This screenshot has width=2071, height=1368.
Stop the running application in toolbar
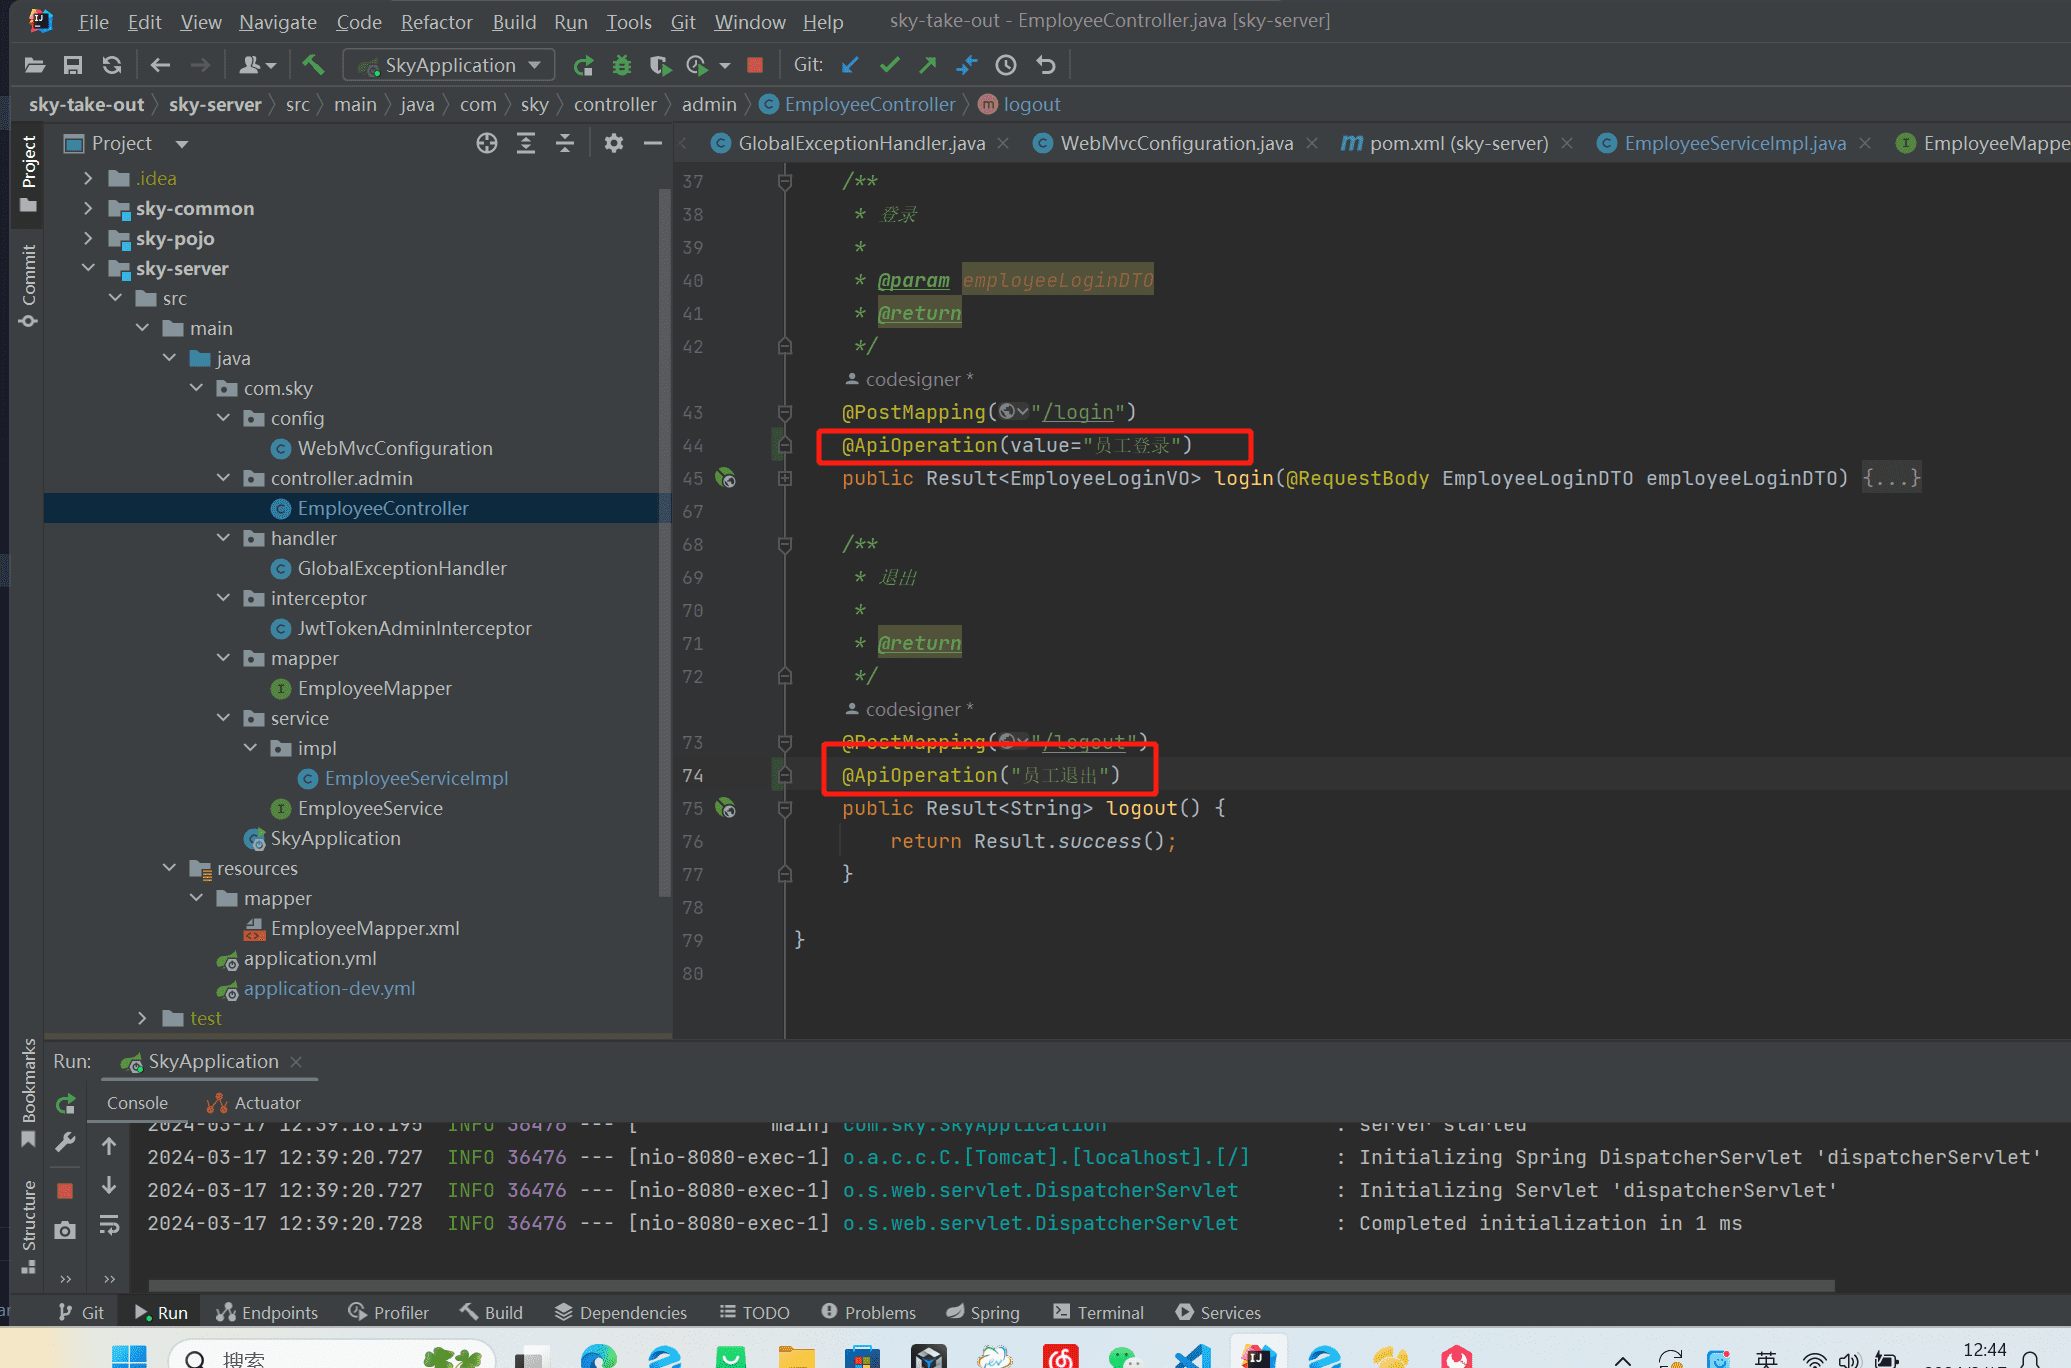tap(755, 66)
